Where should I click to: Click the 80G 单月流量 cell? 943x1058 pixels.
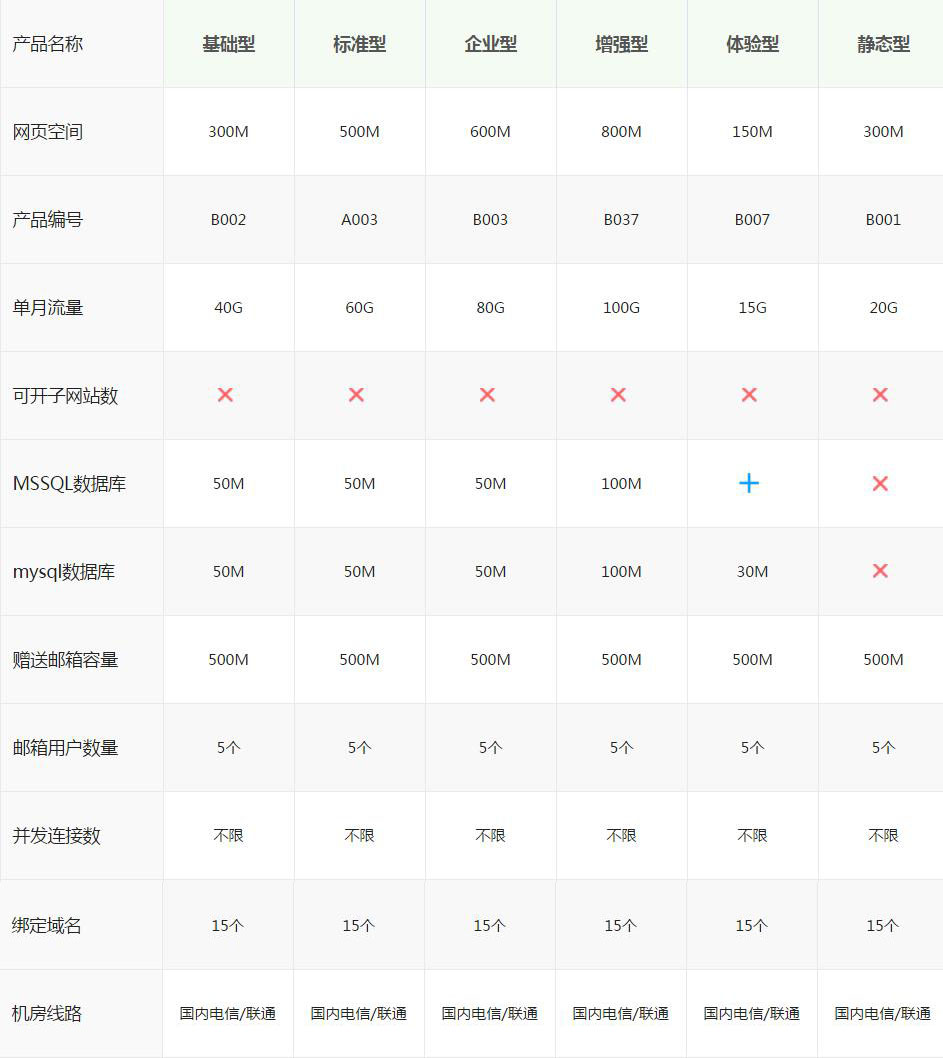(490, 308)
